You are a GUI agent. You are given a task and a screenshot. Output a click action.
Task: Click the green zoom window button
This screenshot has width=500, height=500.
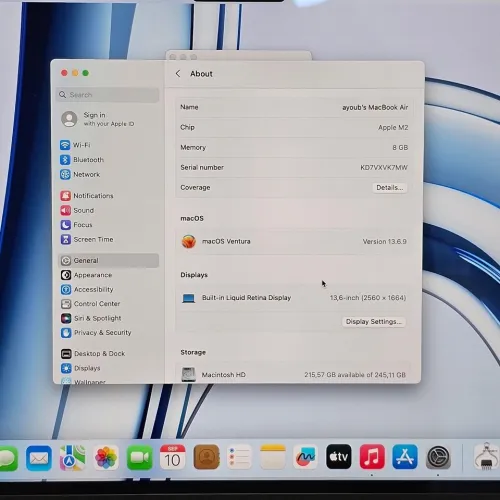pos(86,73)
